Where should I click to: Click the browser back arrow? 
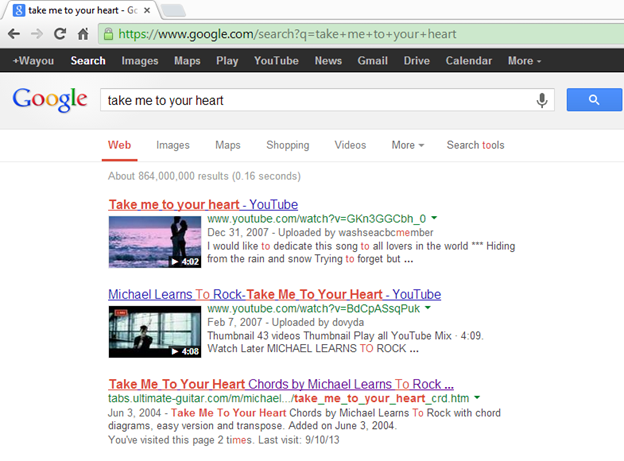pyautogui.click(x=14, y=34)
